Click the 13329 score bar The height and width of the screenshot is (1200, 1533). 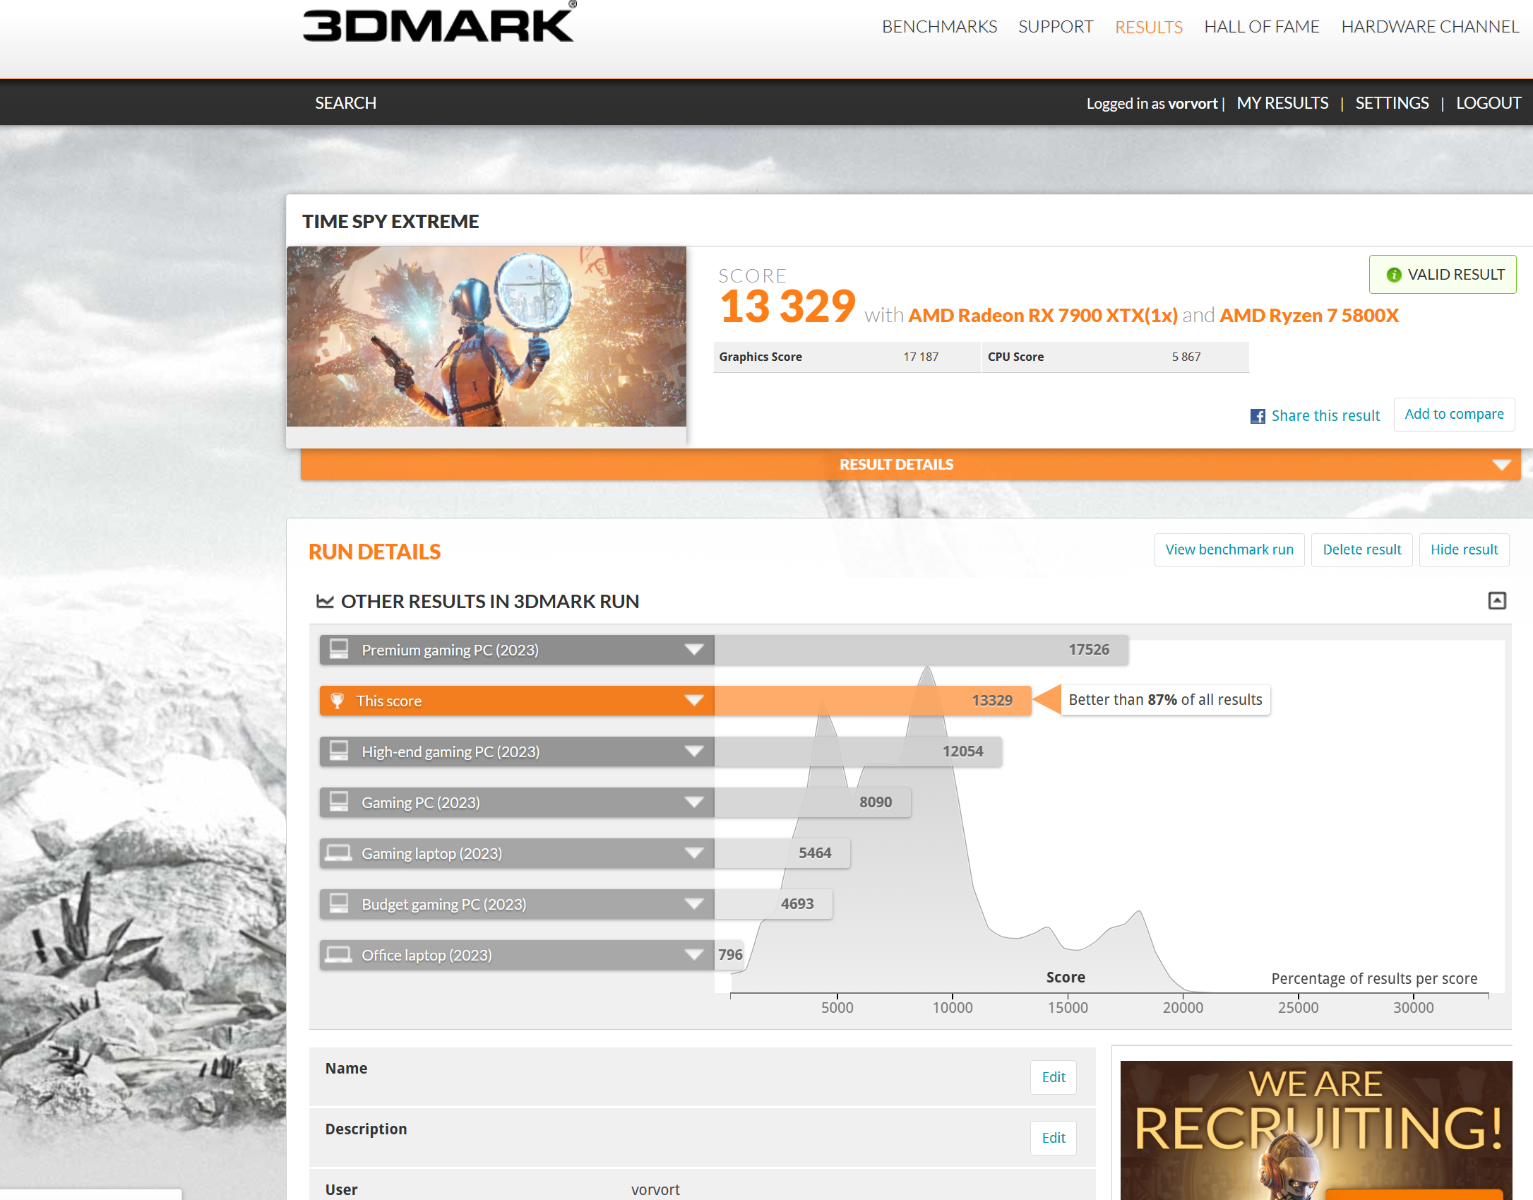coord(873,701)
